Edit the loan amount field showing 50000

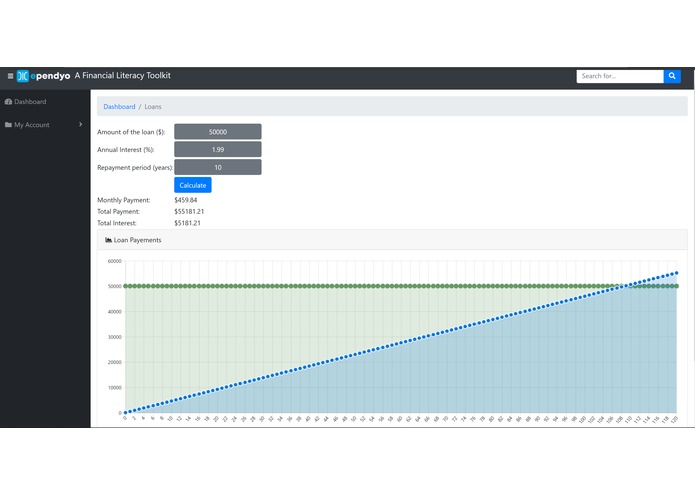click(x=218, y=132)
